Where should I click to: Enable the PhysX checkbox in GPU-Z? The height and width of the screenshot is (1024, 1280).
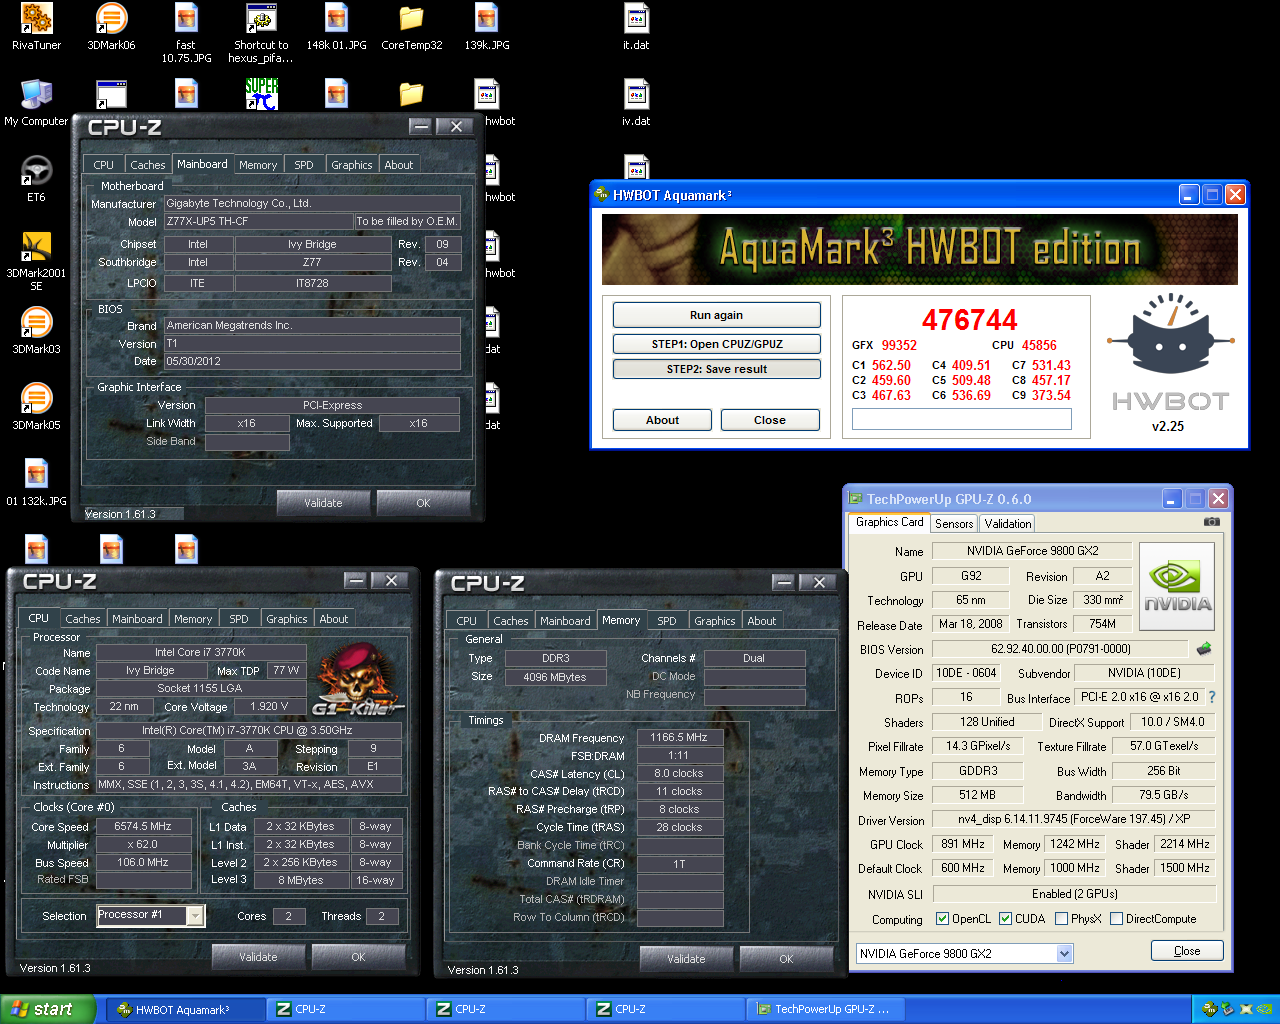pyautogui.click(x=1061, y=919)
